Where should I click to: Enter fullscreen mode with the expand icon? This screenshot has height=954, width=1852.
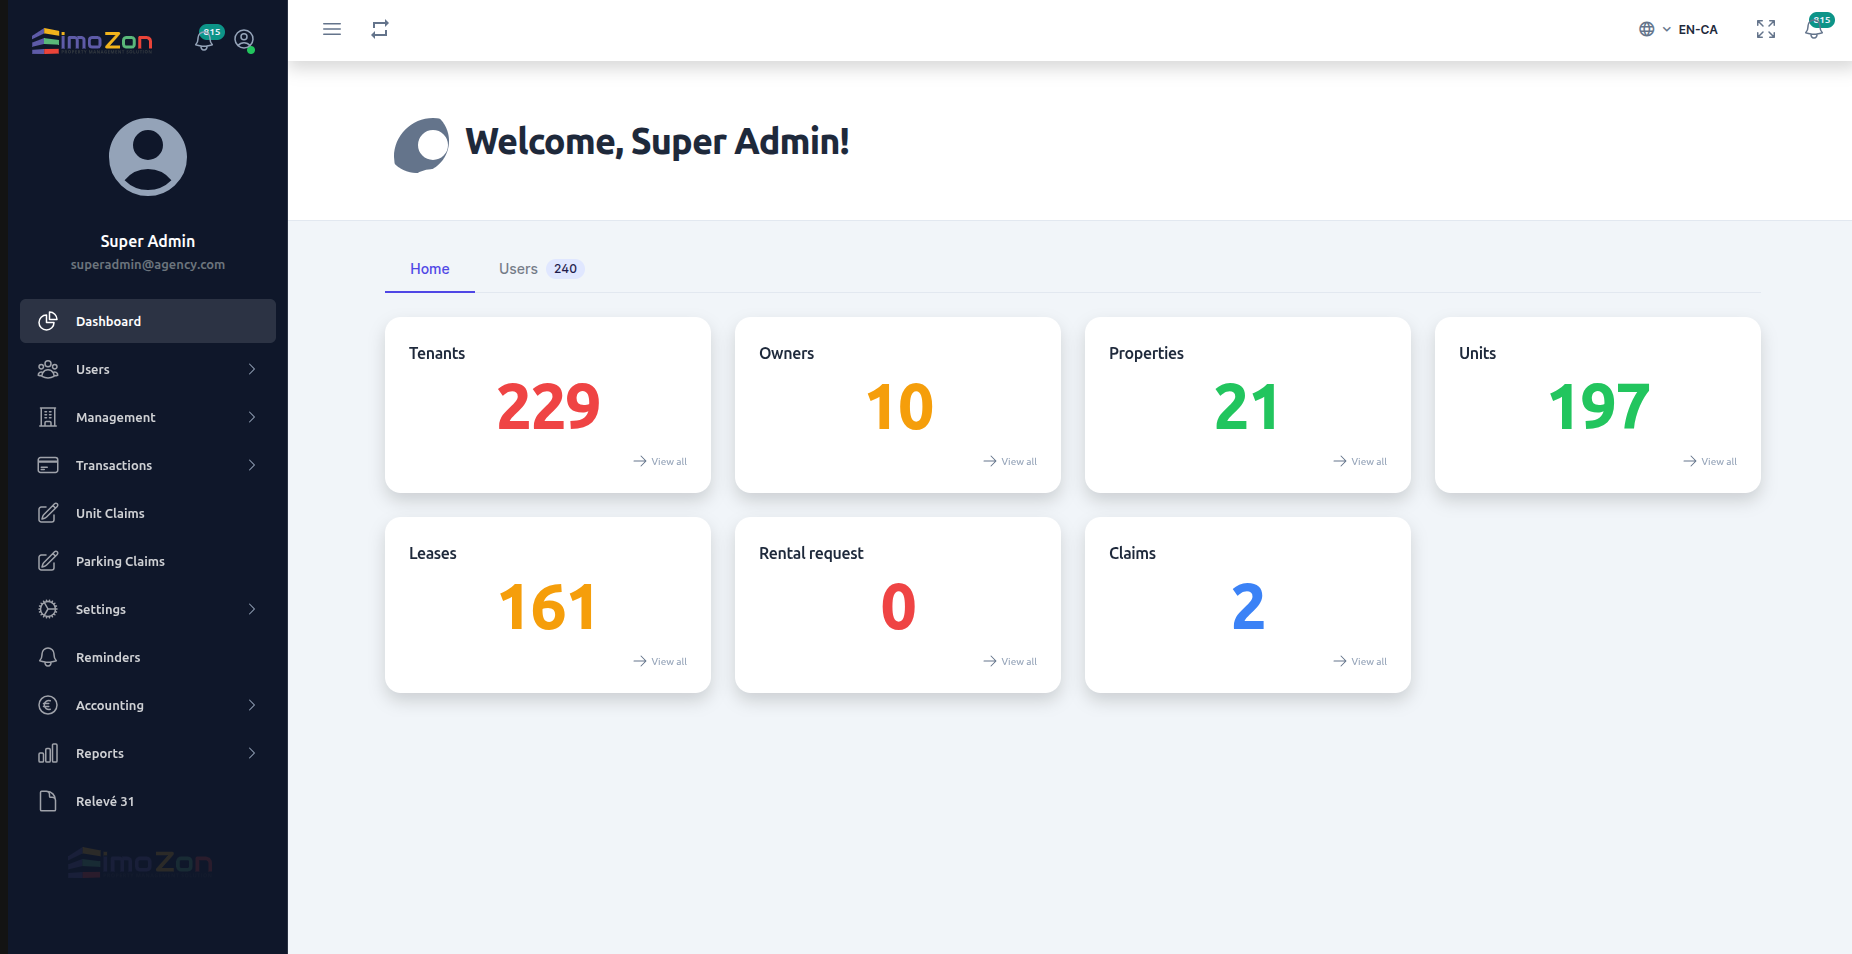pyautogui.click(x=1766, y=29)
